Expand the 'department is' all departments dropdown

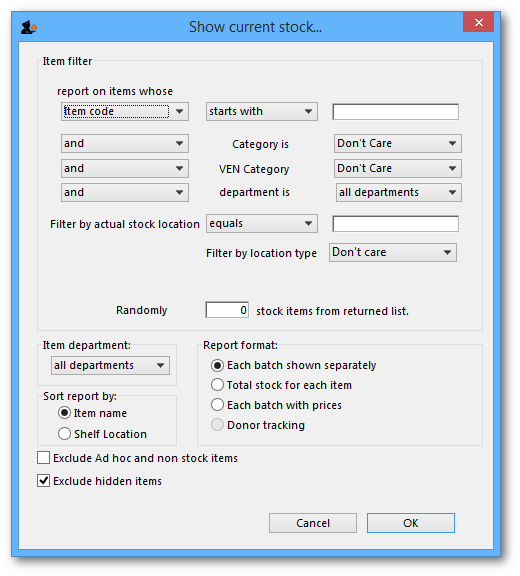pyautogui.click(x=399, y=192)
